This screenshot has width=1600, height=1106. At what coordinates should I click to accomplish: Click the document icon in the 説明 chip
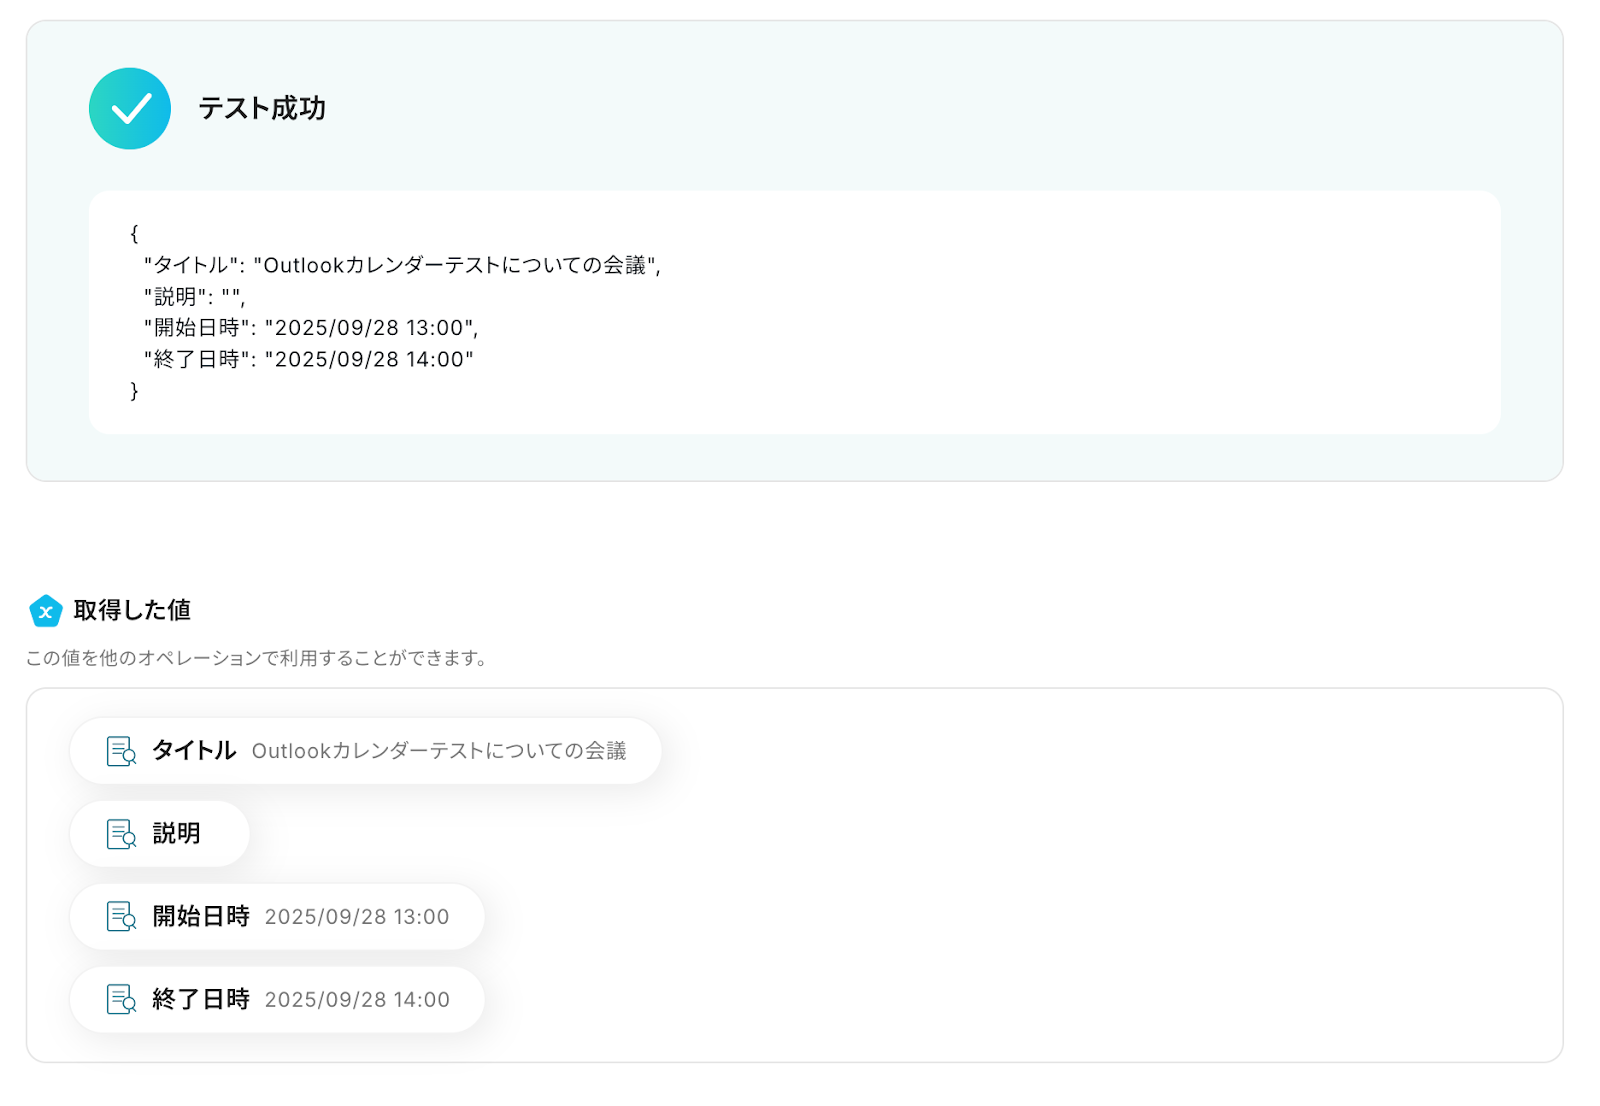[121, 834]
